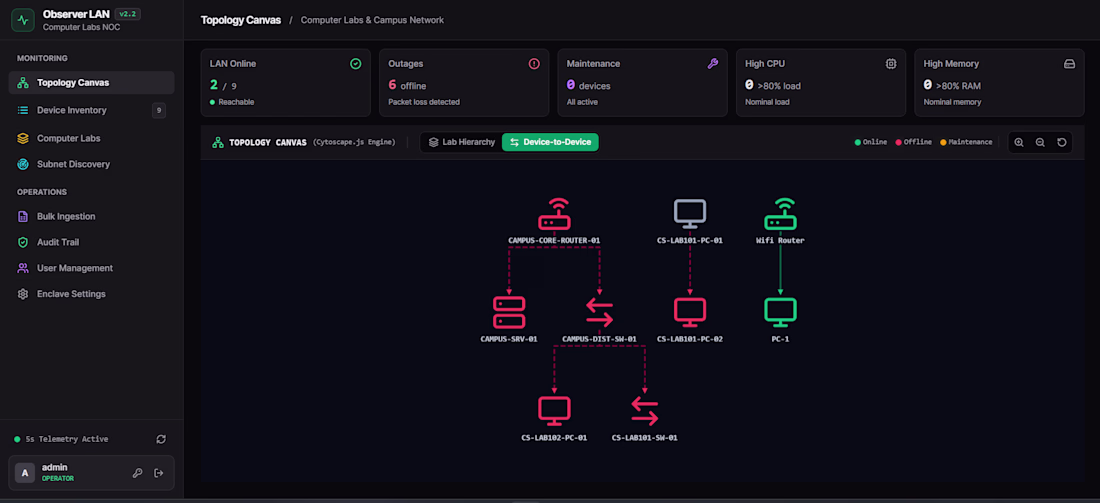Click the logout icon beside admin
This screenshot has height=503, width=1100.
pos(159,473)
